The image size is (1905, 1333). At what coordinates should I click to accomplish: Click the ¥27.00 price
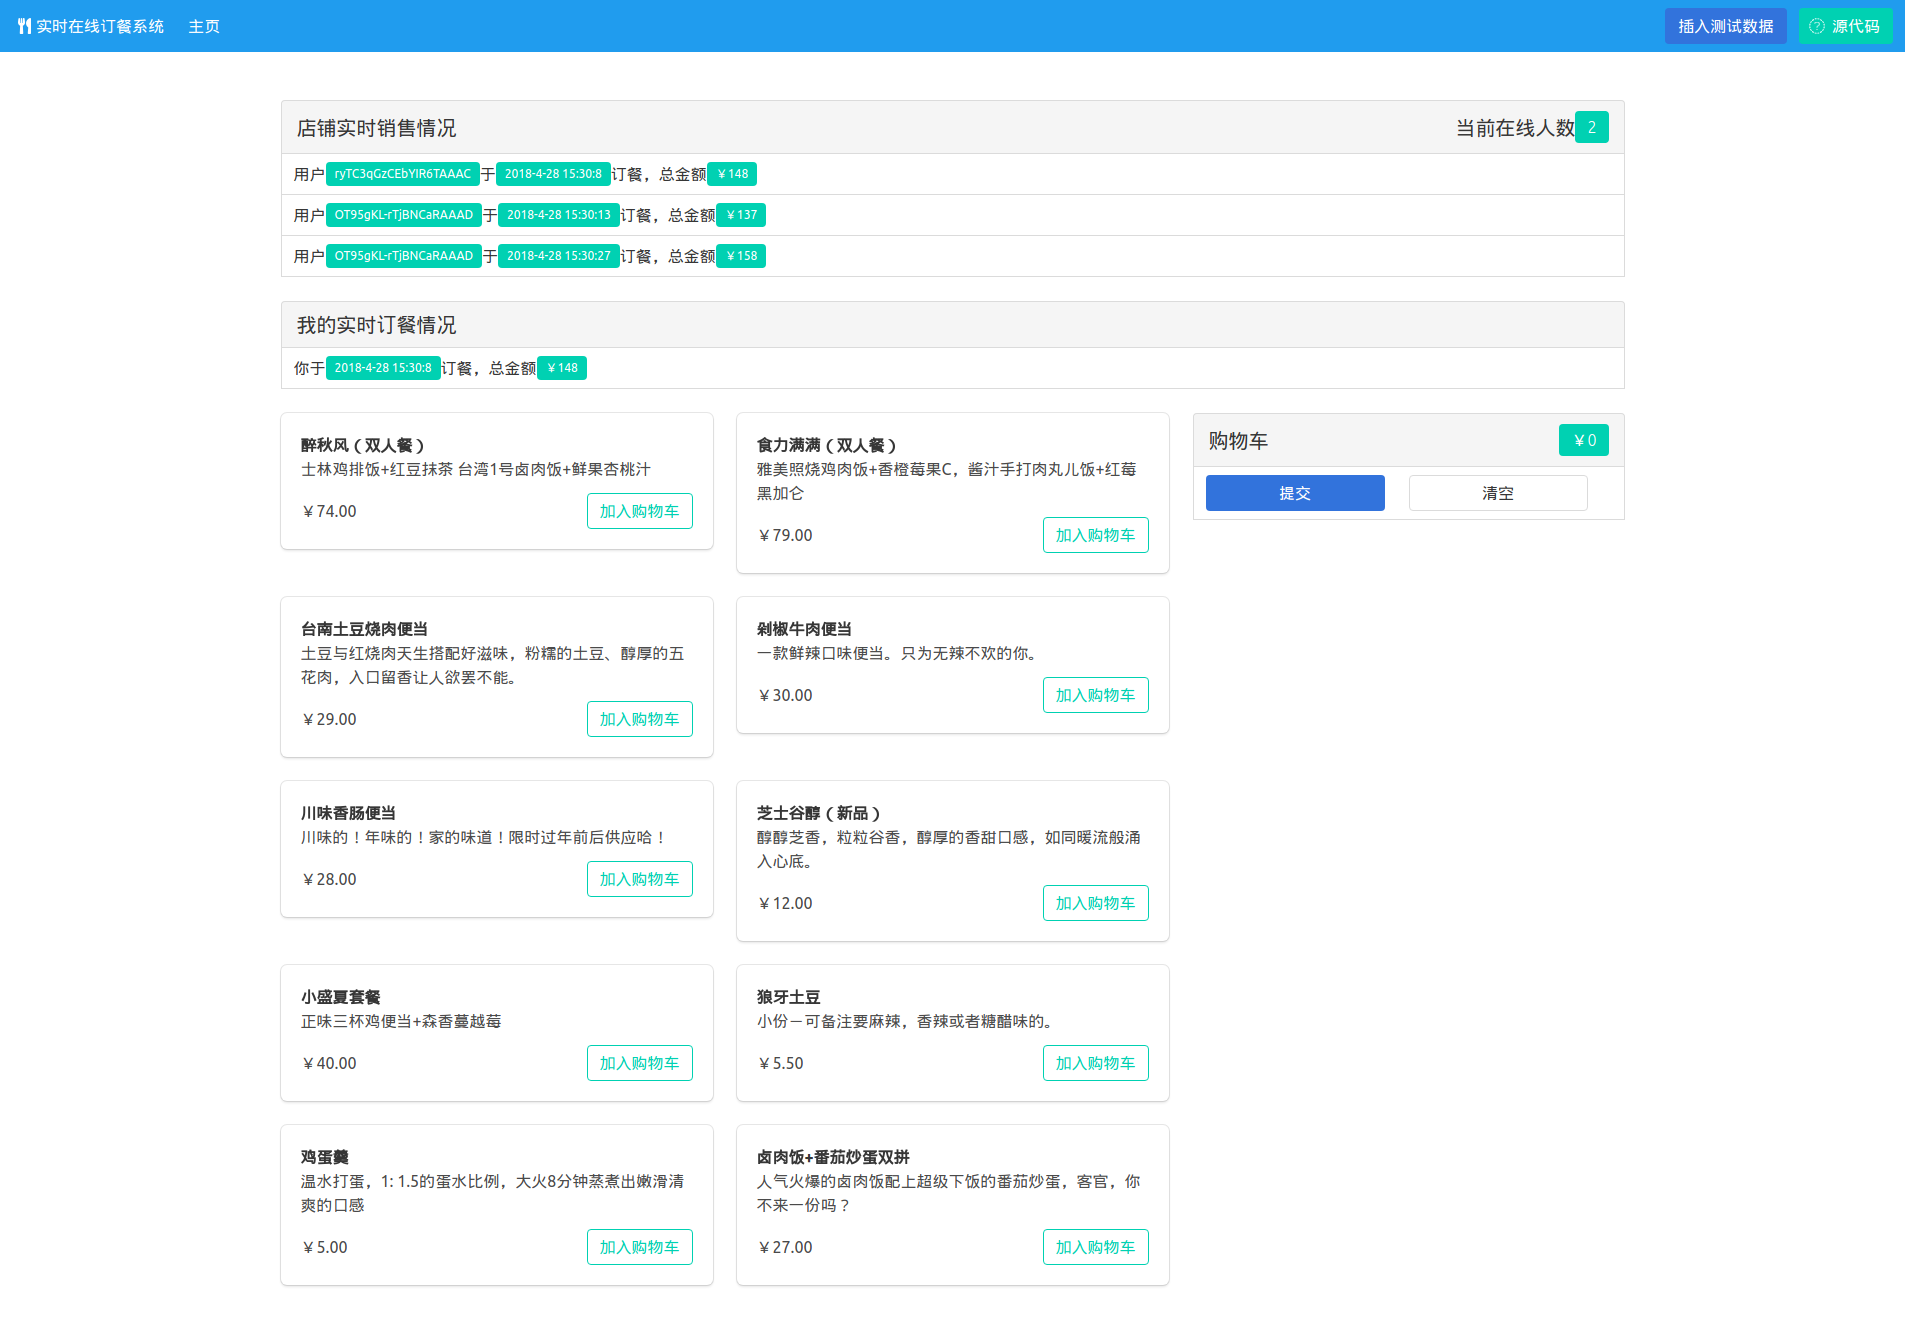785,1247
